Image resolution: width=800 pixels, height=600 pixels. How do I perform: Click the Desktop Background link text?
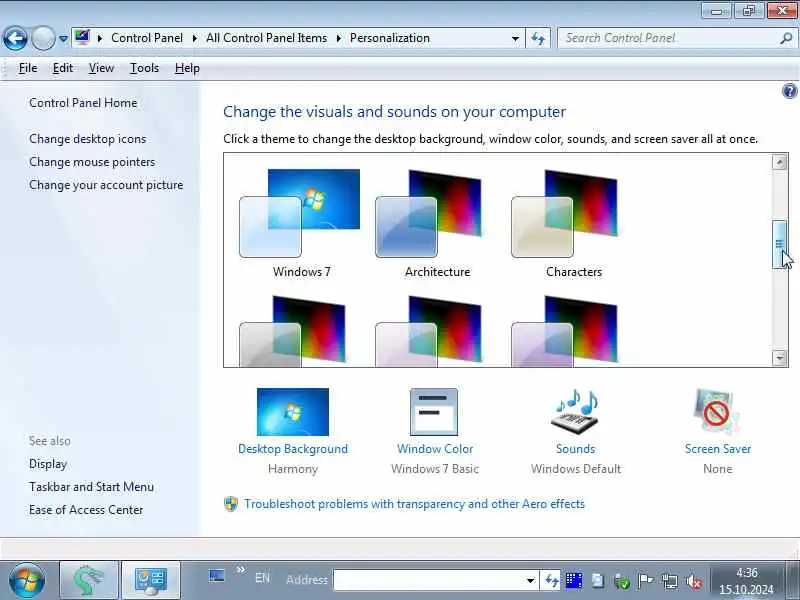coord(293,449)
